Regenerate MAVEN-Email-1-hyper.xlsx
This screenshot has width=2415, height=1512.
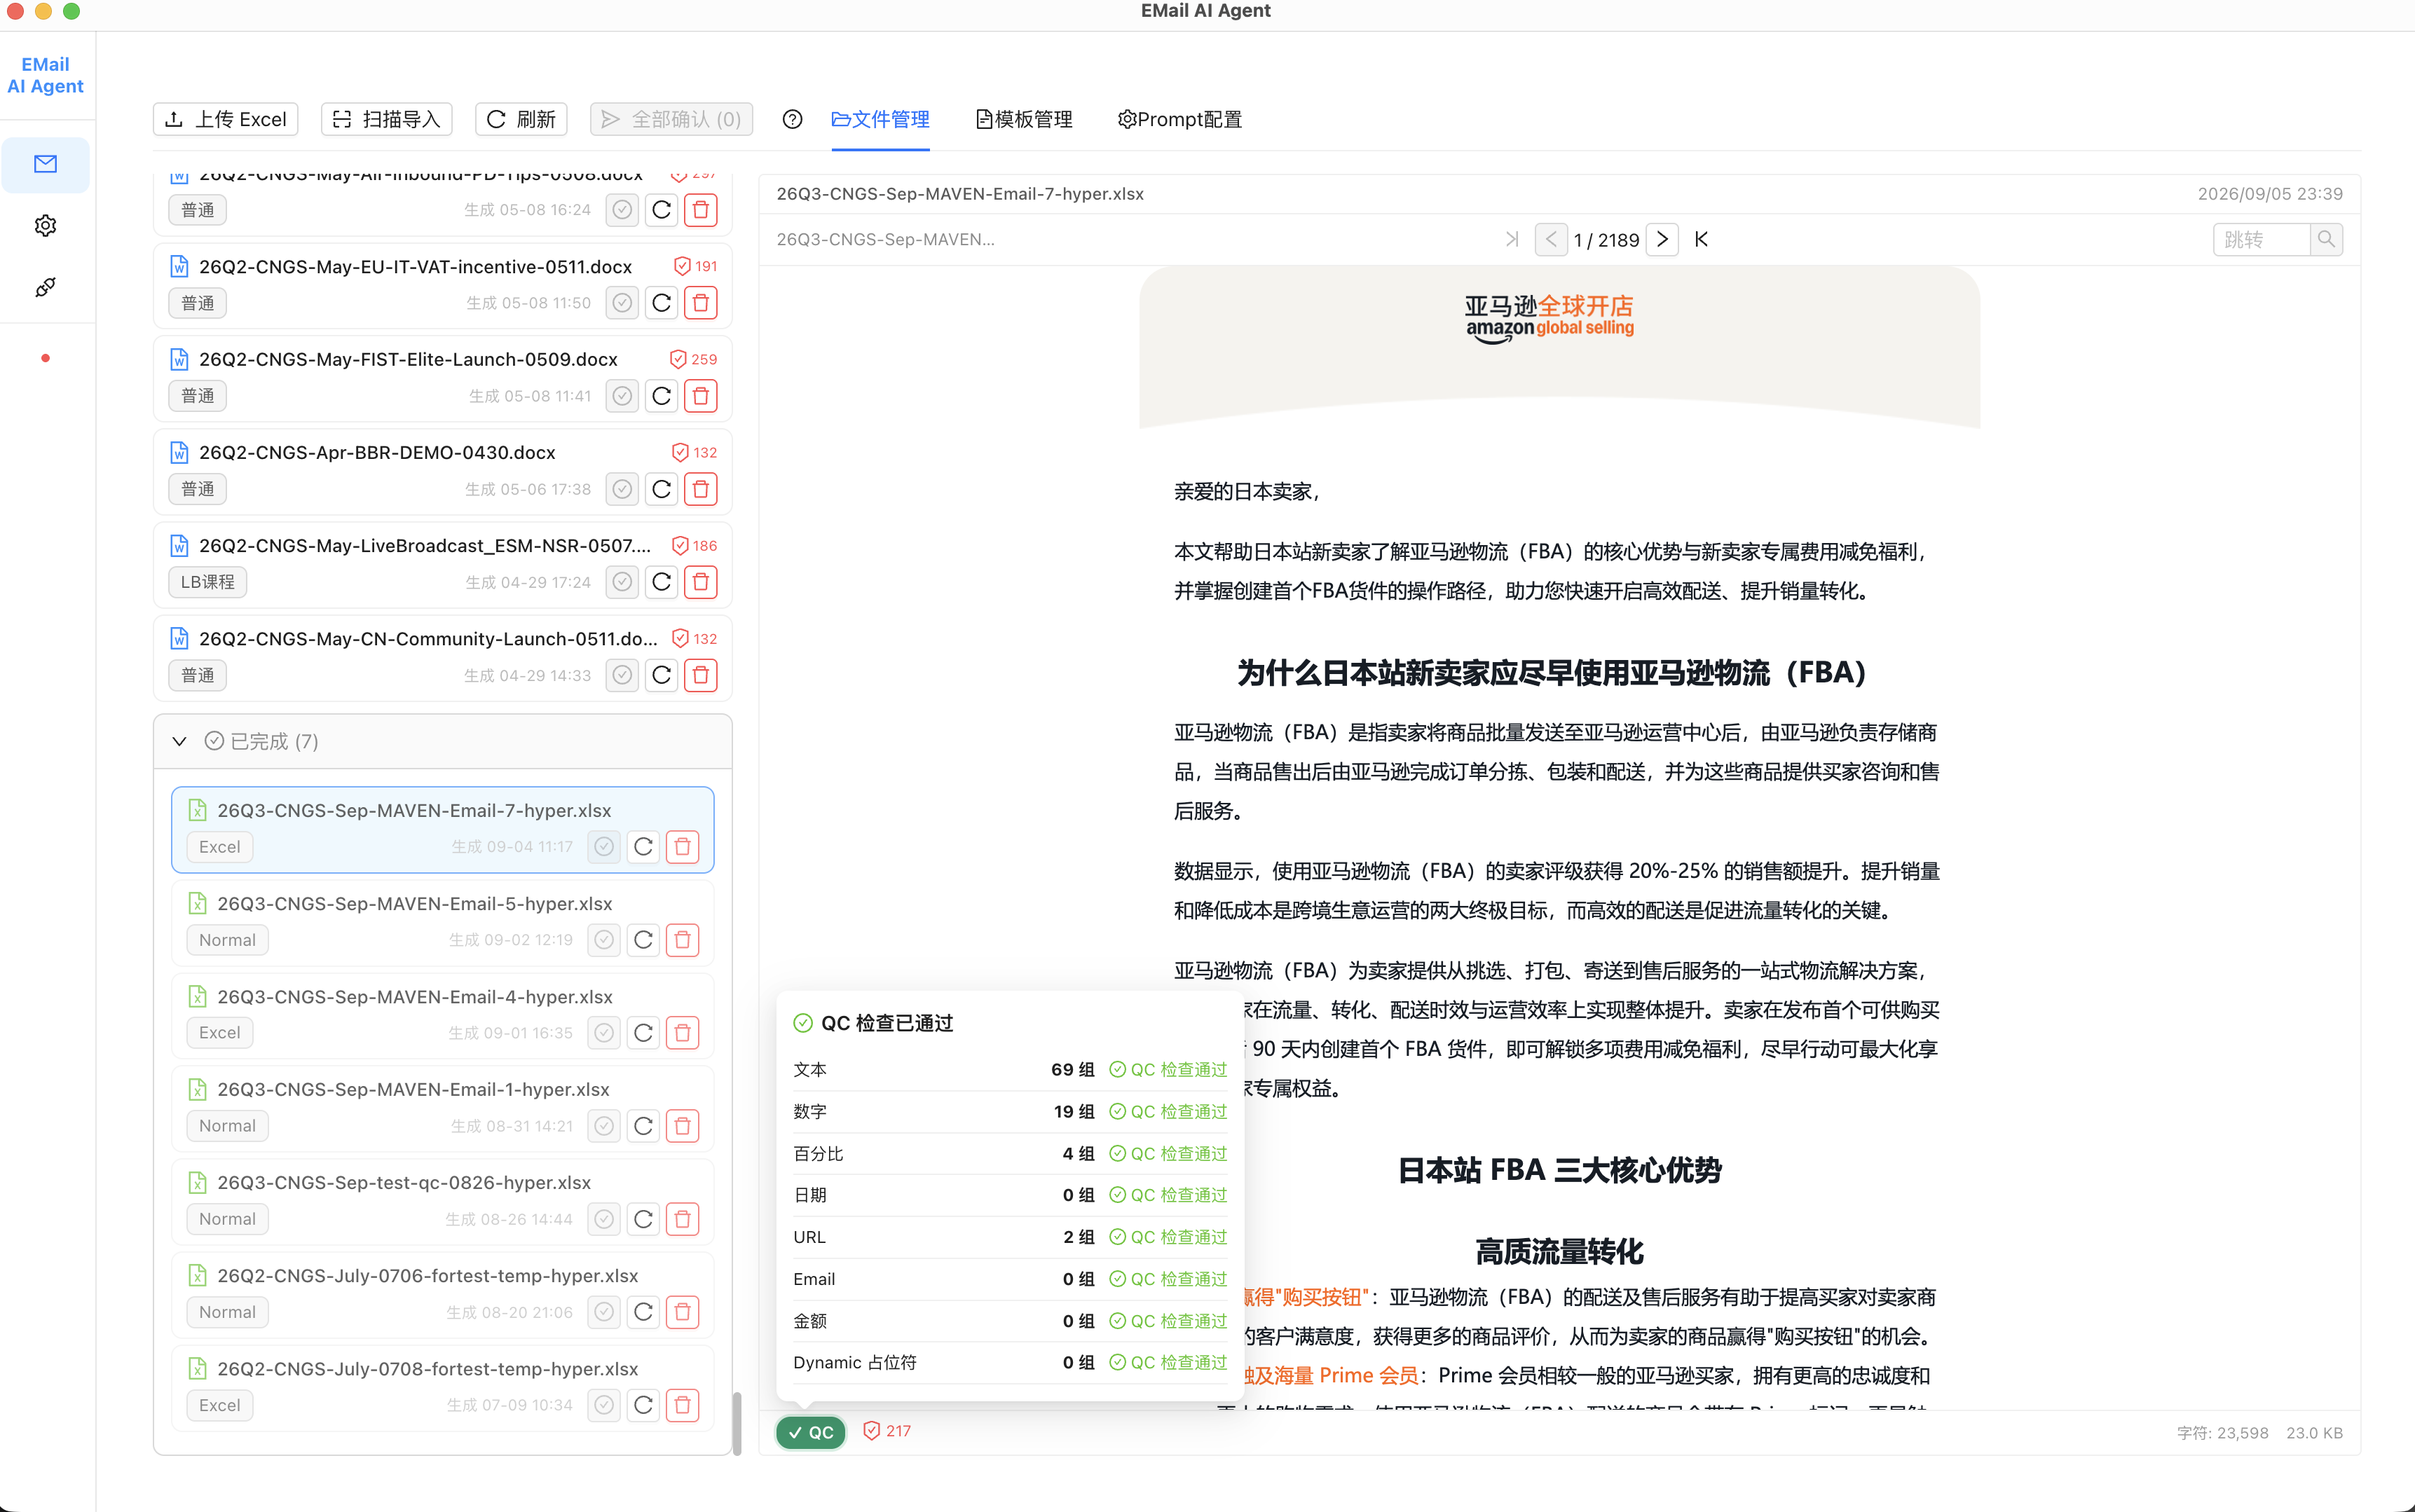pyautogui.click(x=643, y=1126)
